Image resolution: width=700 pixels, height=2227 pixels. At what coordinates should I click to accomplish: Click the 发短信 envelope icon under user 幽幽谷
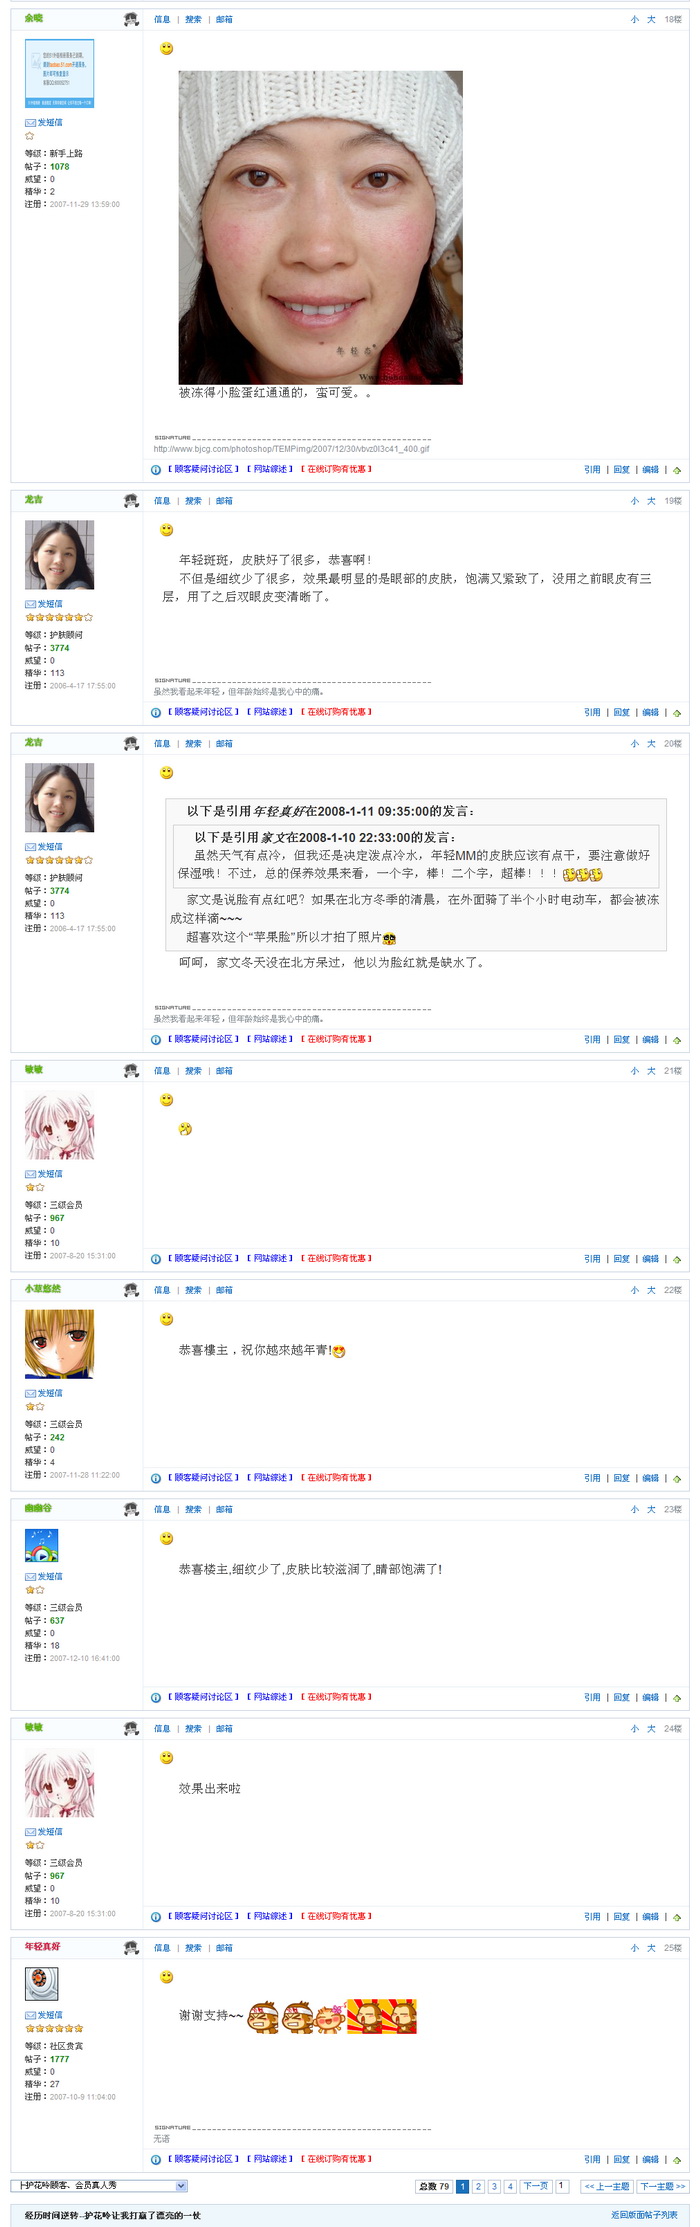click(30, 1576)
